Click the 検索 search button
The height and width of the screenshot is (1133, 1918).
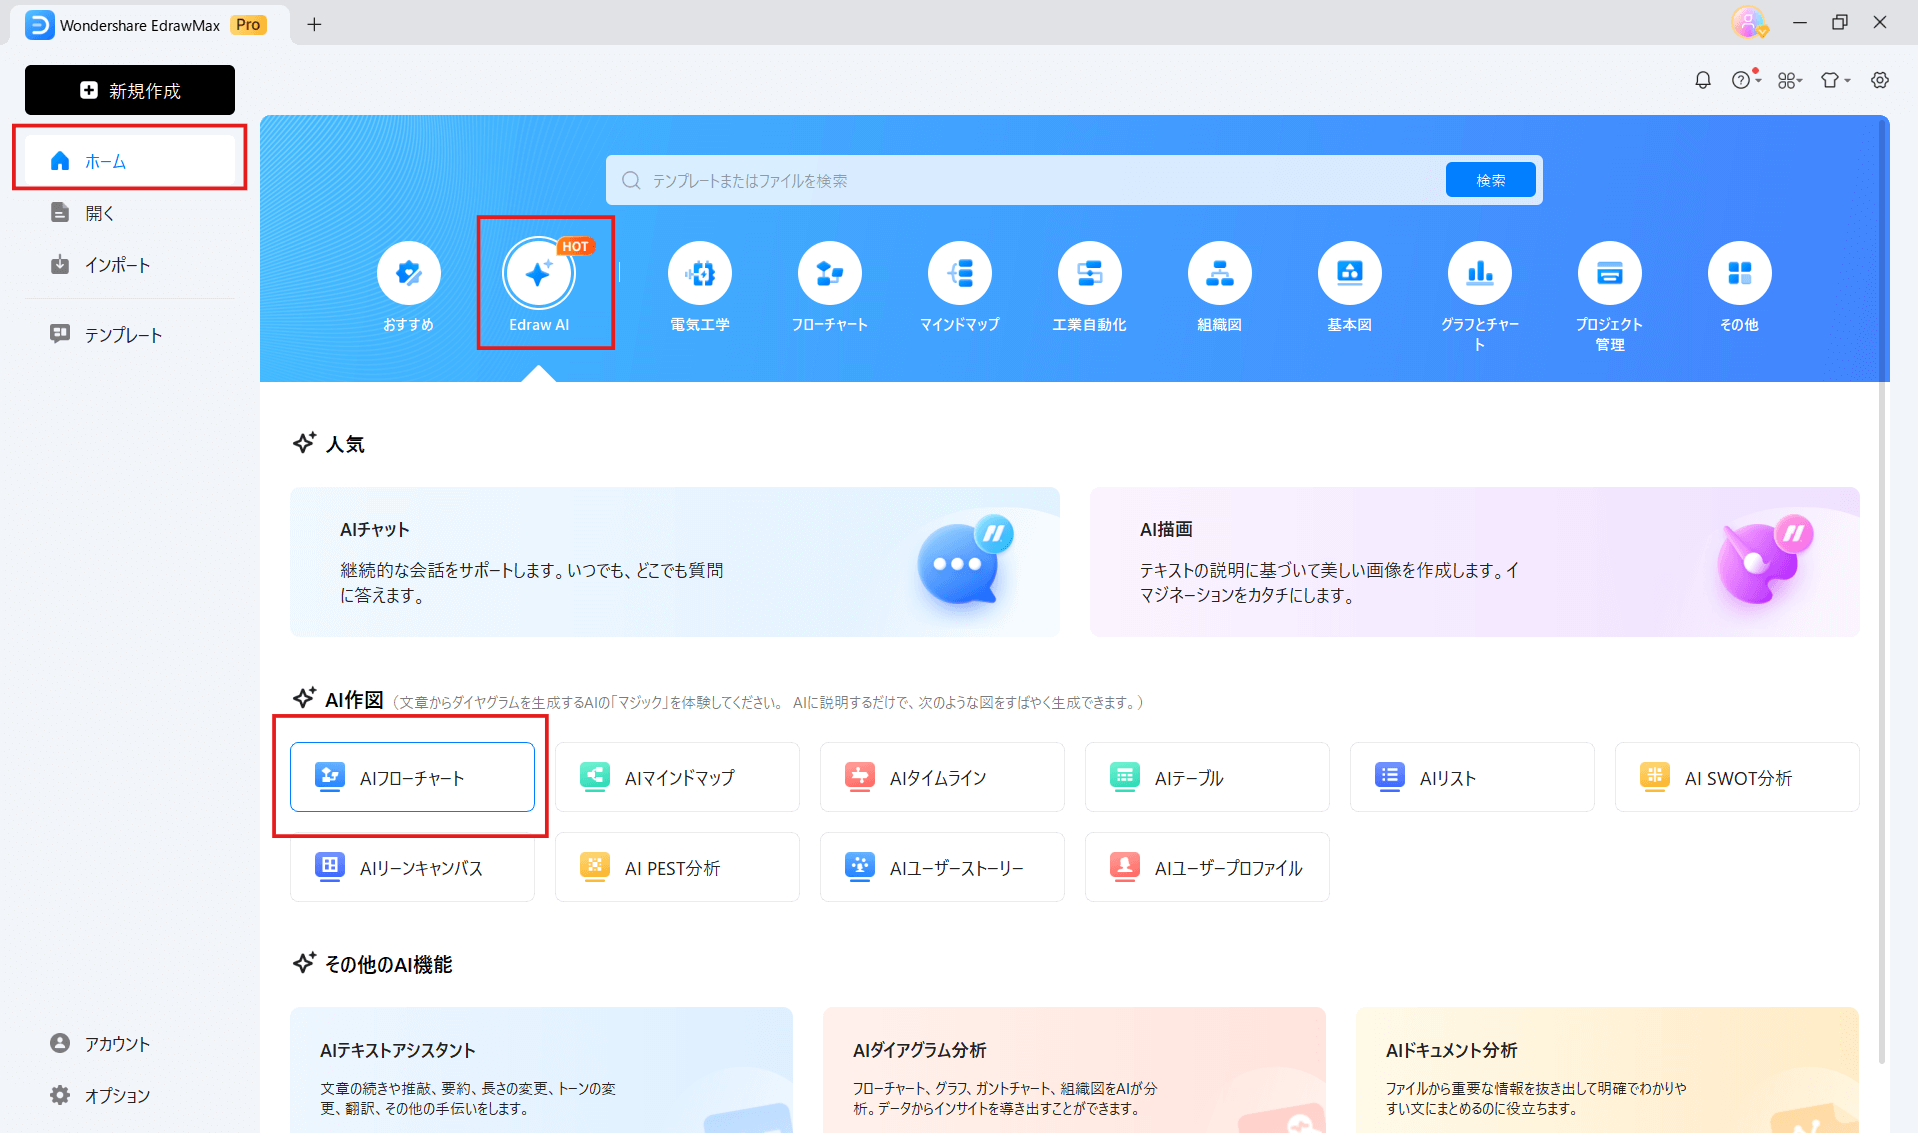1490,180
